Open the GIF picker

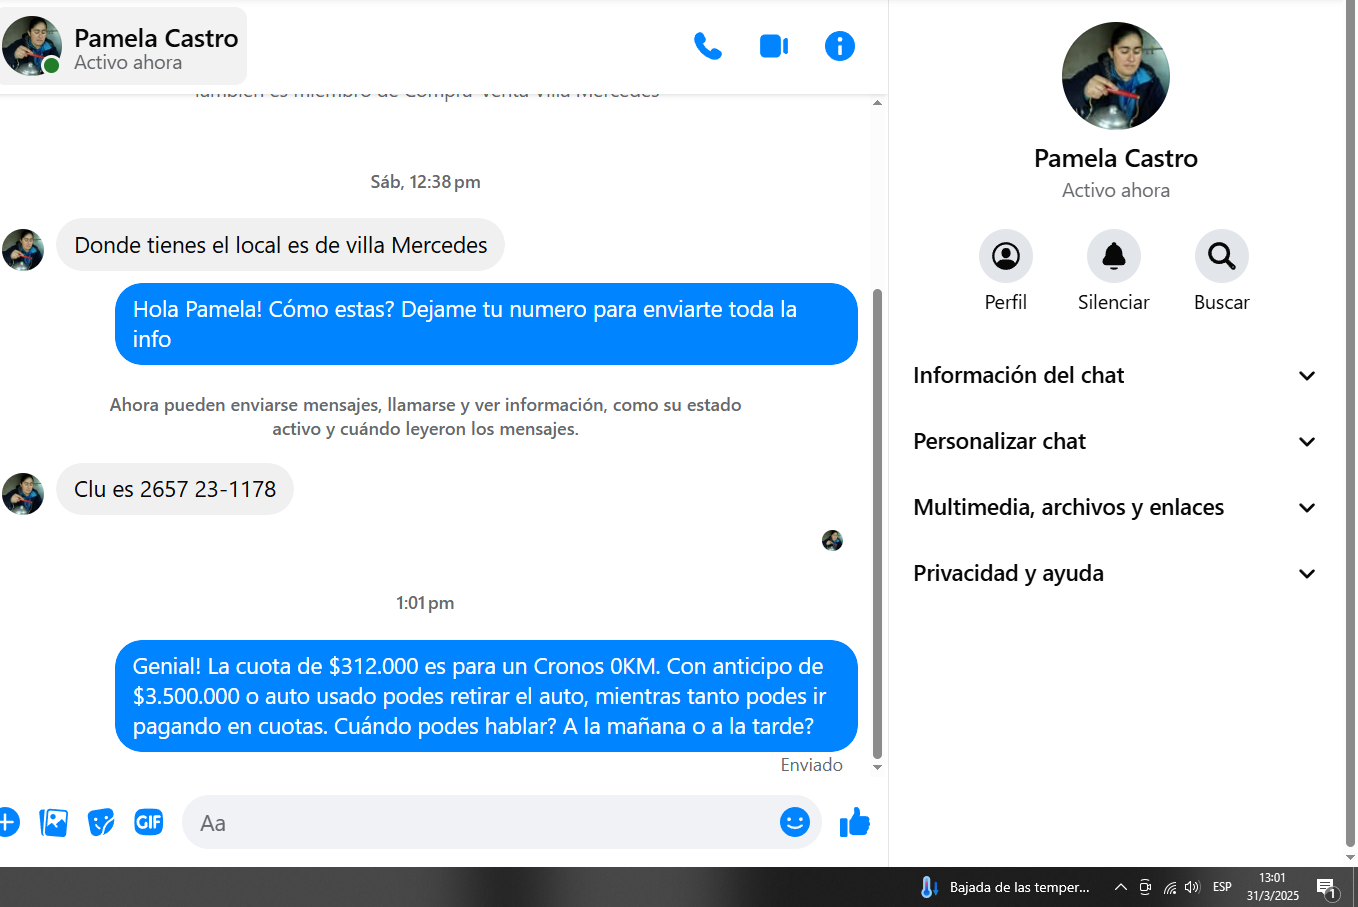pos(149,822)
